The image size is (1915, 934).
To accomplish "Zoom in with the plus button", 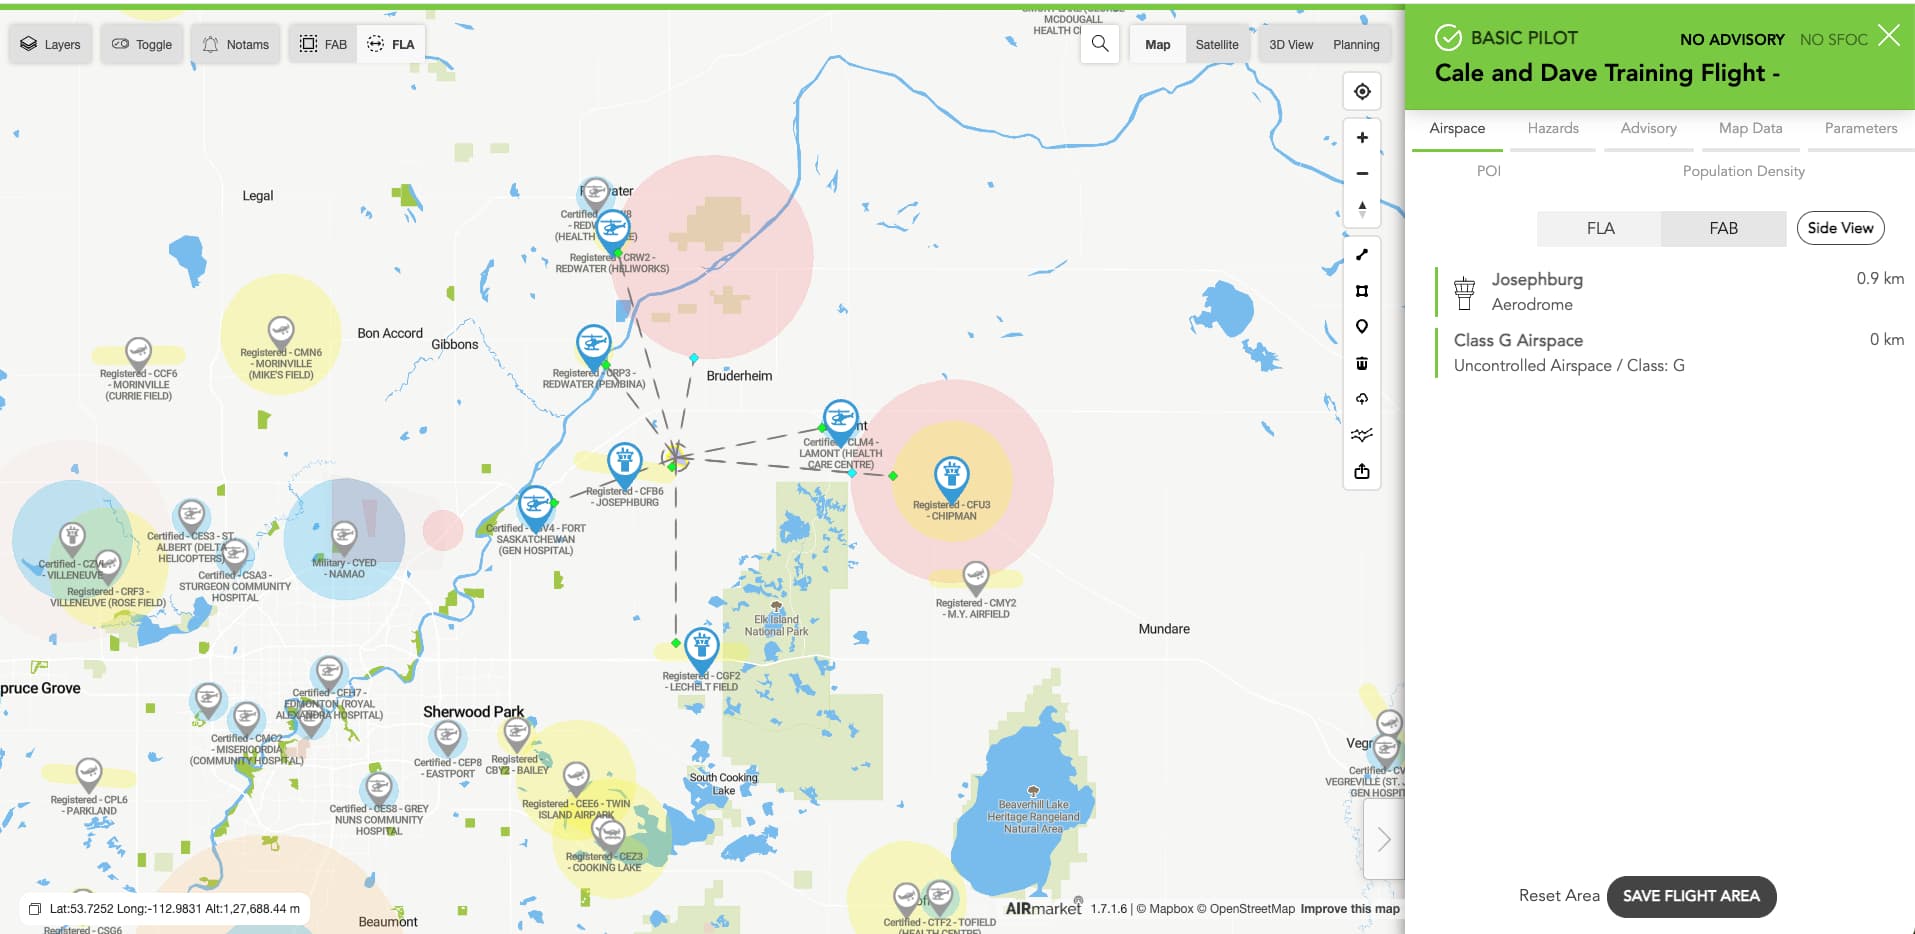I will tap(1361, 138).
